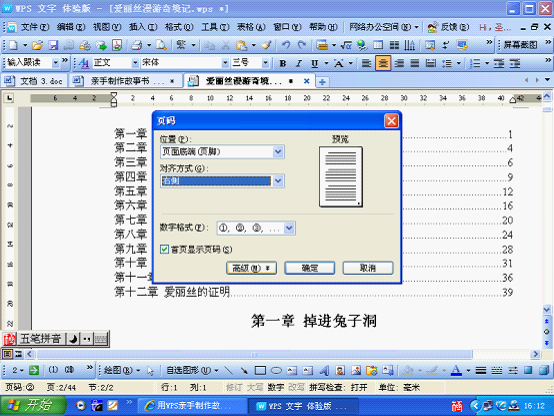Click the Open folder icon
This screenshot has width=554, height=416.
click(x=37, y=45)
